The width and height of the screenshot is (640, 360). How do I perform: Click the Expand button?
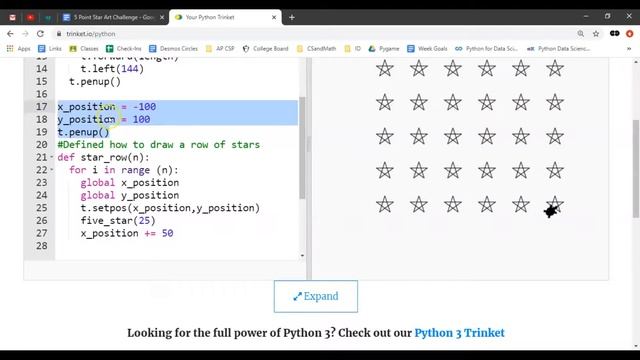pyautogui.click(x=316, y=296)
